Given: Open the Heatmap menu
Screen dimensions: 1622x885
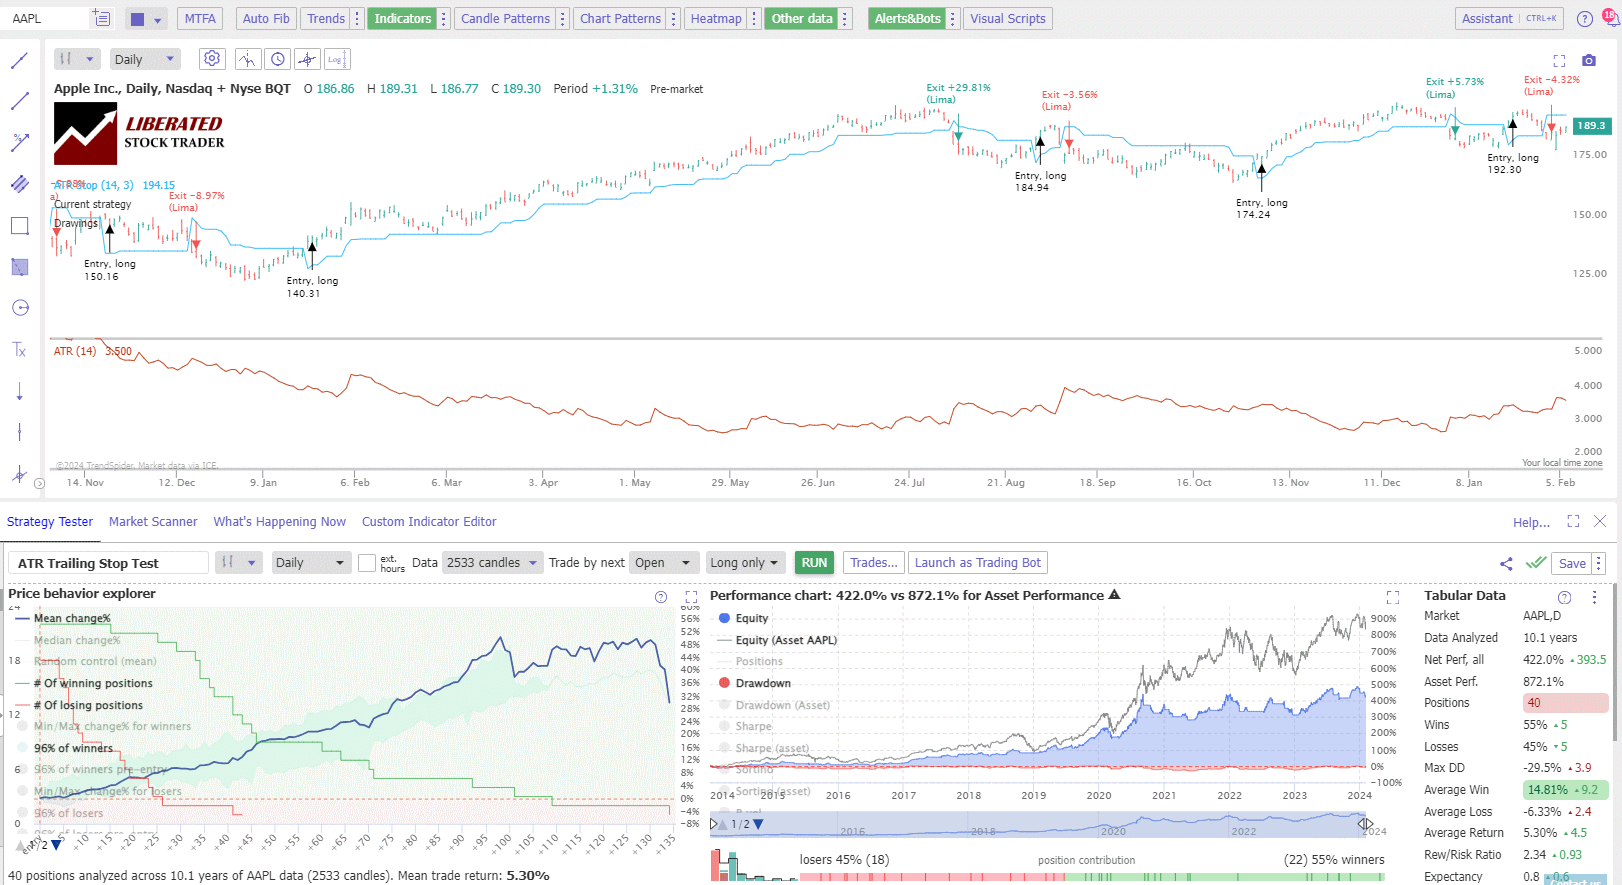Looking at the screenshot, I should (x=716, y=18).
